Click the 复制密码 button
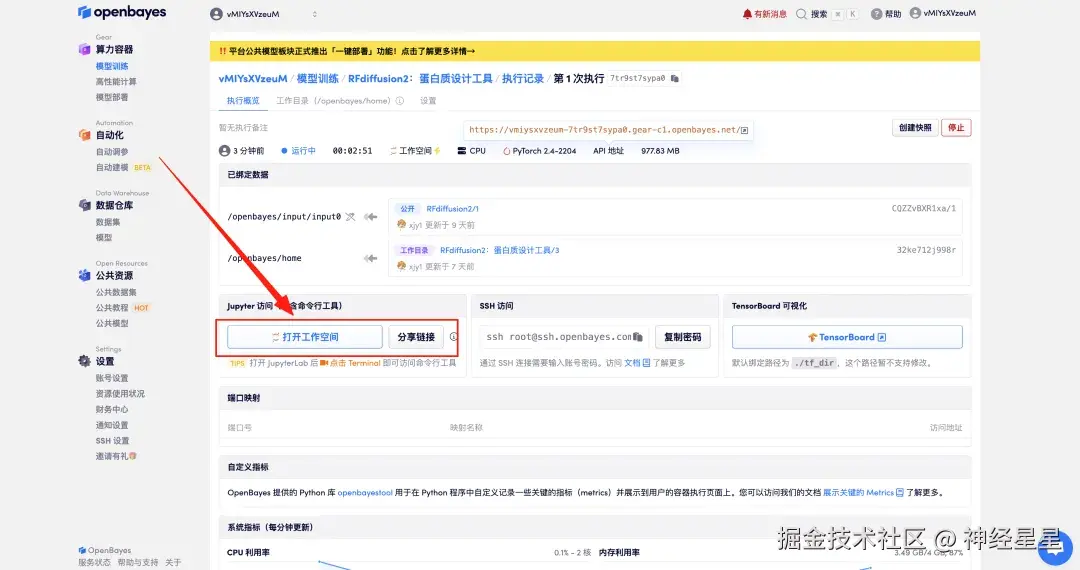 (682, 337)
